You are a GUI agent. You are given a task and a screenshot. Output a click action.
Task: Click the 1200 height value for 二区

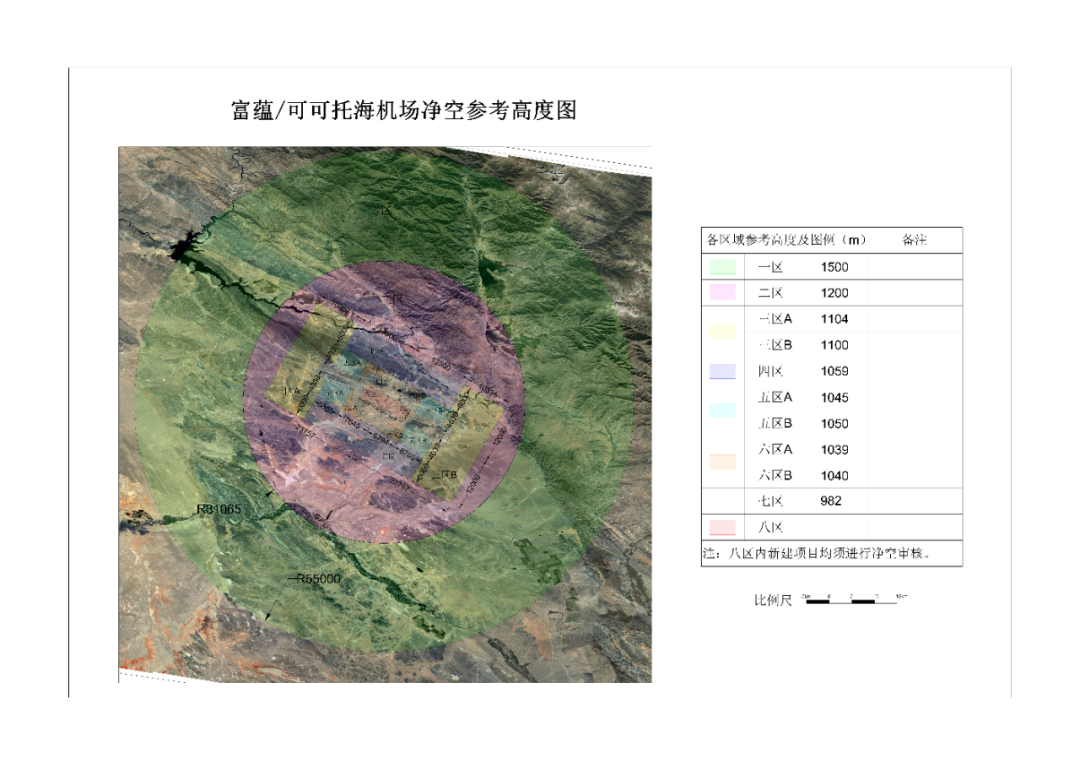pyautogui.click(x=834, y=293)
